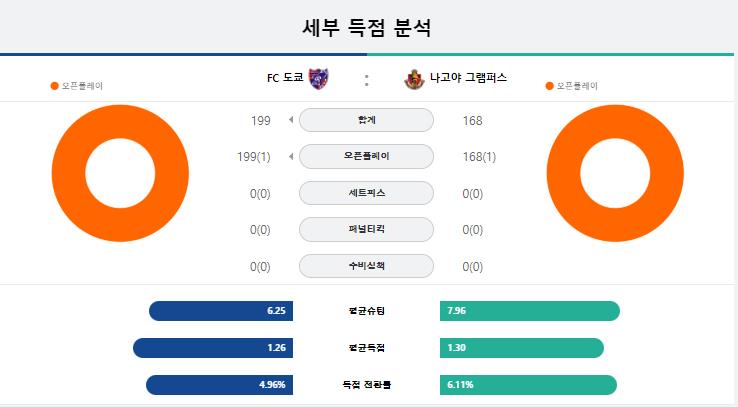This screenshot has width=738, height=407.
Task: Select the 페널티킥 category button
Action: click(x=366, y=229)
